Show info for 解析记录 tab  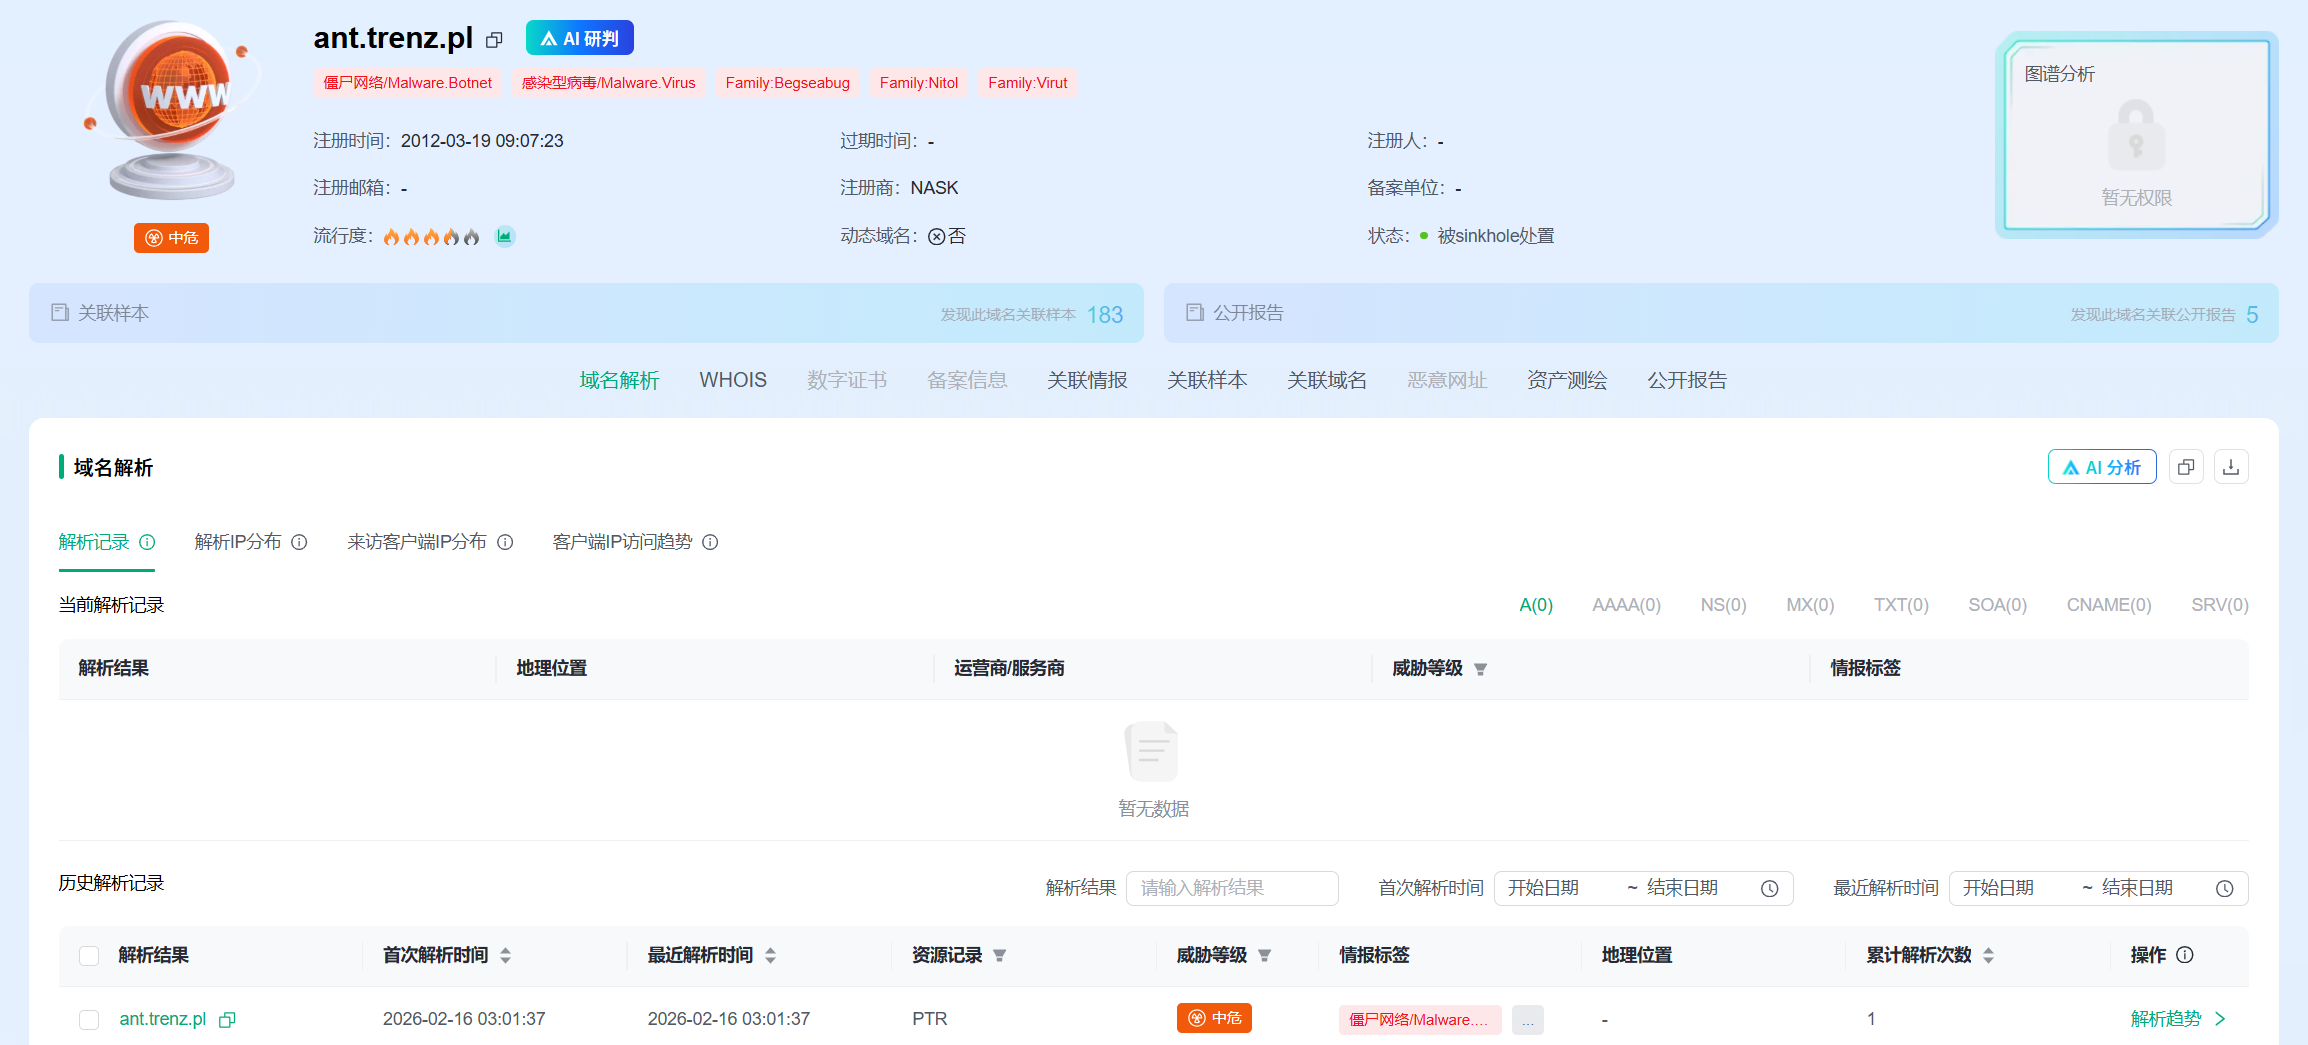(148, 542)
